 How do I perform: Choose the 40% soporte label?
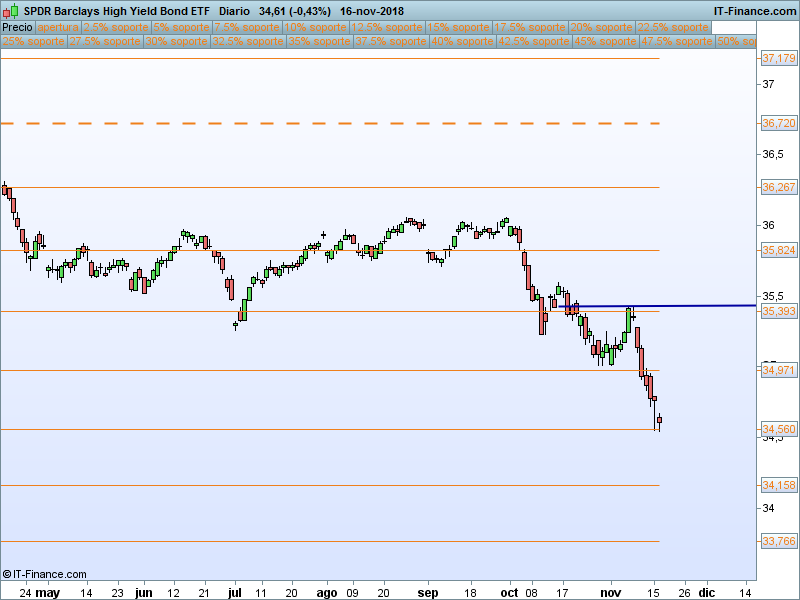pyautogui.click(x=462, y=41)
